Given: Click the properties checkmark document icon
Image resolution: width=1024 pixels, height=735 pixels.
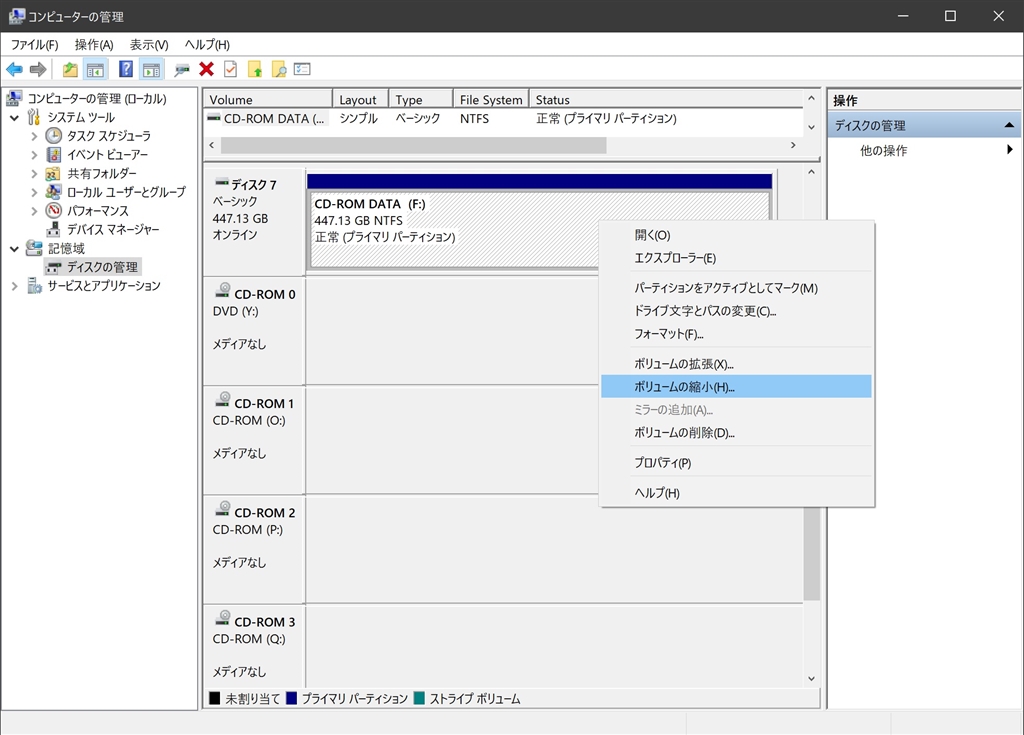Looking at the screenshot, I should [231, 69].
